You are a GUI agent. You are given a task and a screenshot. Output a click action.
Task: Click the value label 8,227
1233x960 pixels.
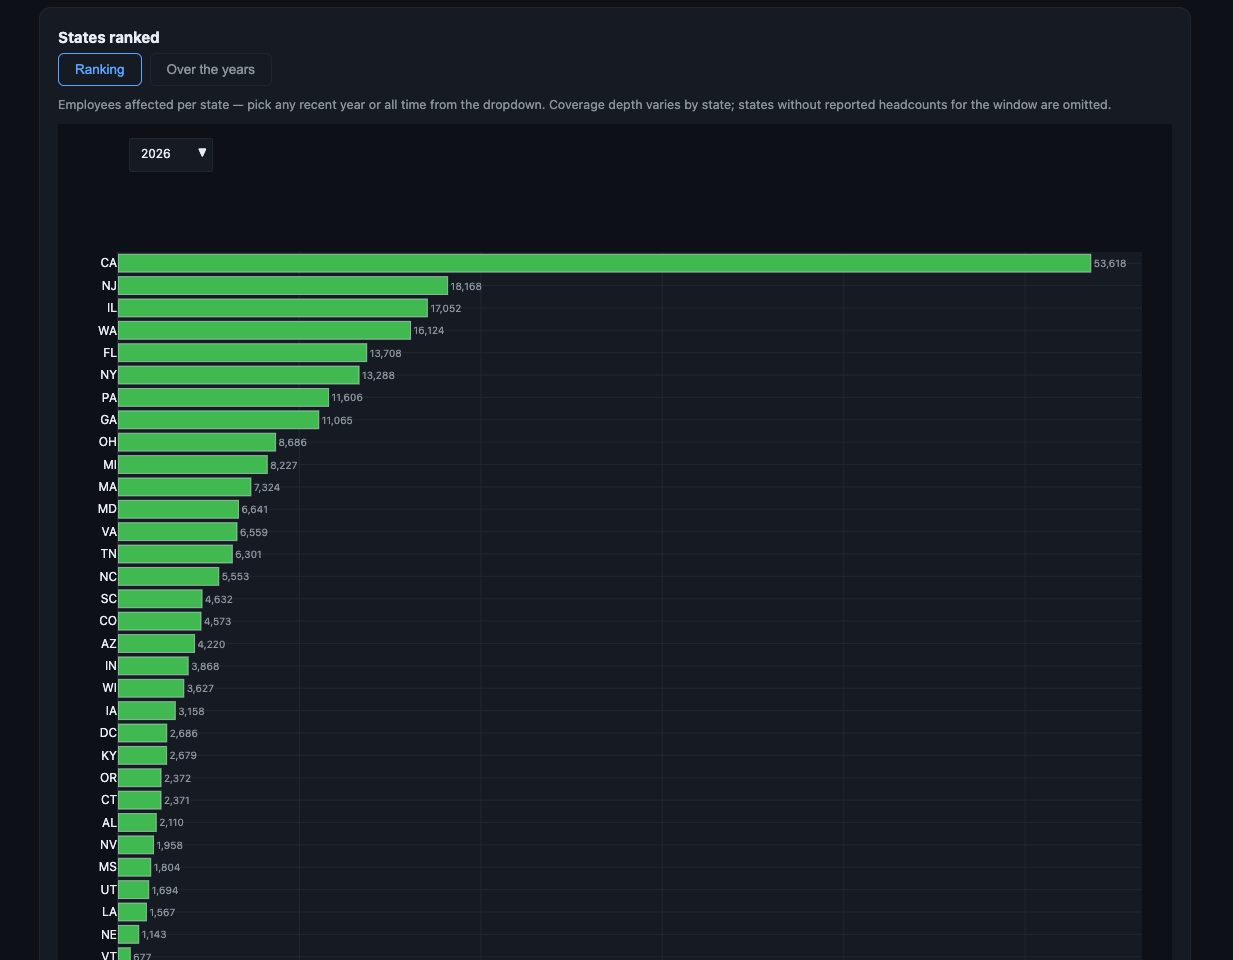point(284,466)
